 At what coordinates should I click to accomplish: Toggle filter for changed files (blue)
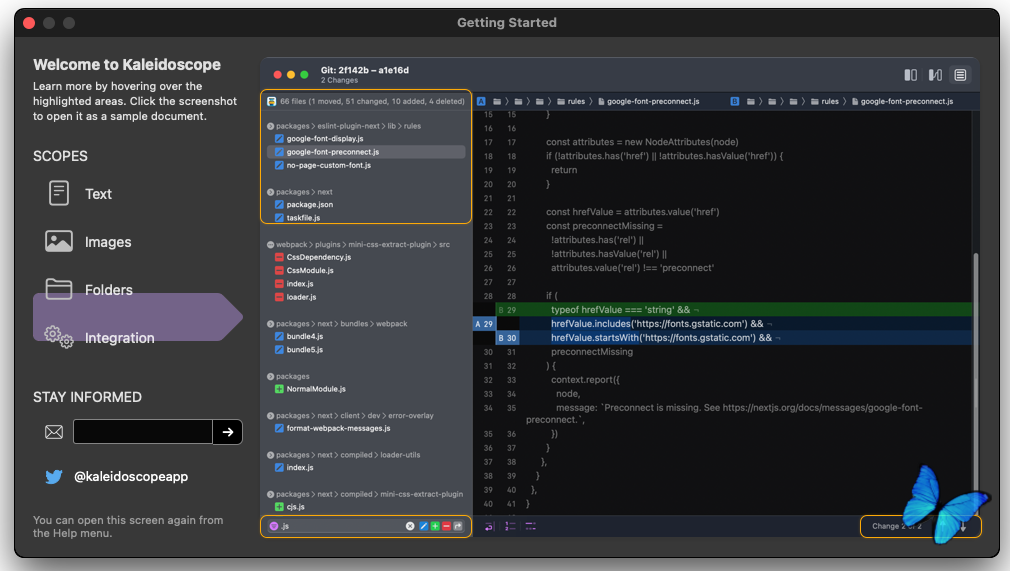[423, 526]
